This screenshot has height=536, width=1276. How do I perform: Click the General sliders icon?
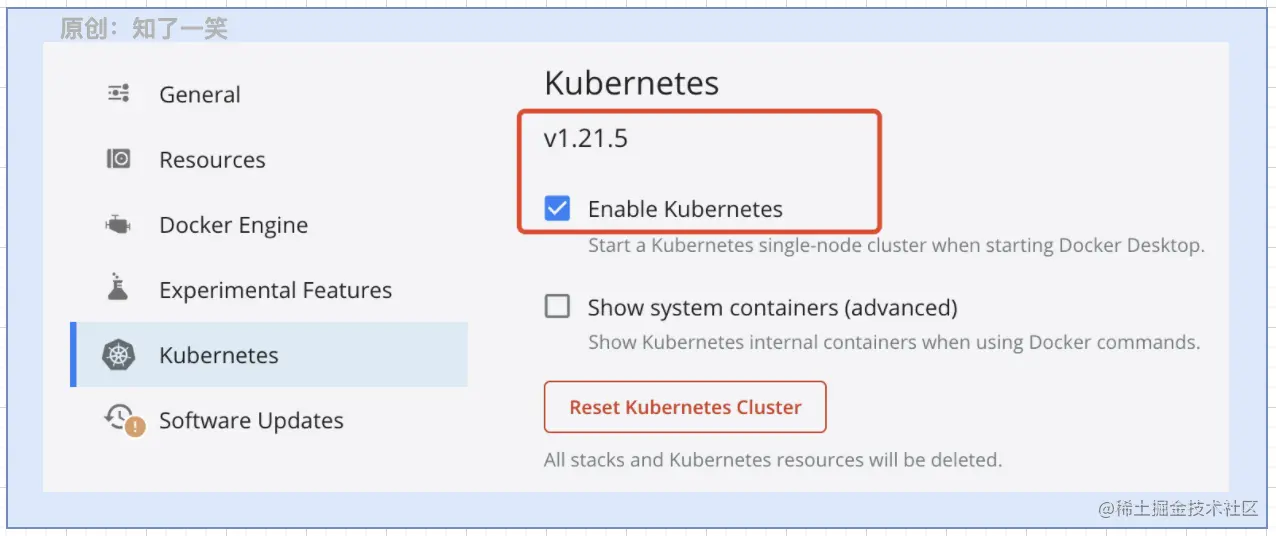click(119, 94)
